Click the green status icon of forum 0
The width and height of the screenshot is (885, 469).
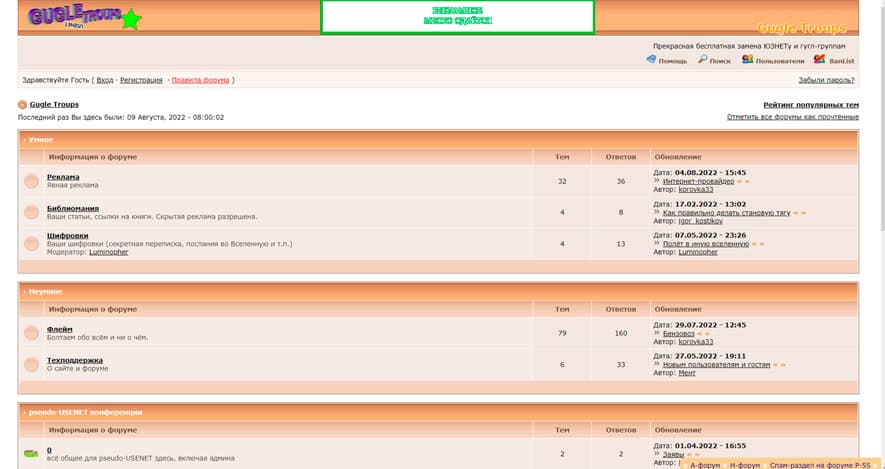point(31,454)
